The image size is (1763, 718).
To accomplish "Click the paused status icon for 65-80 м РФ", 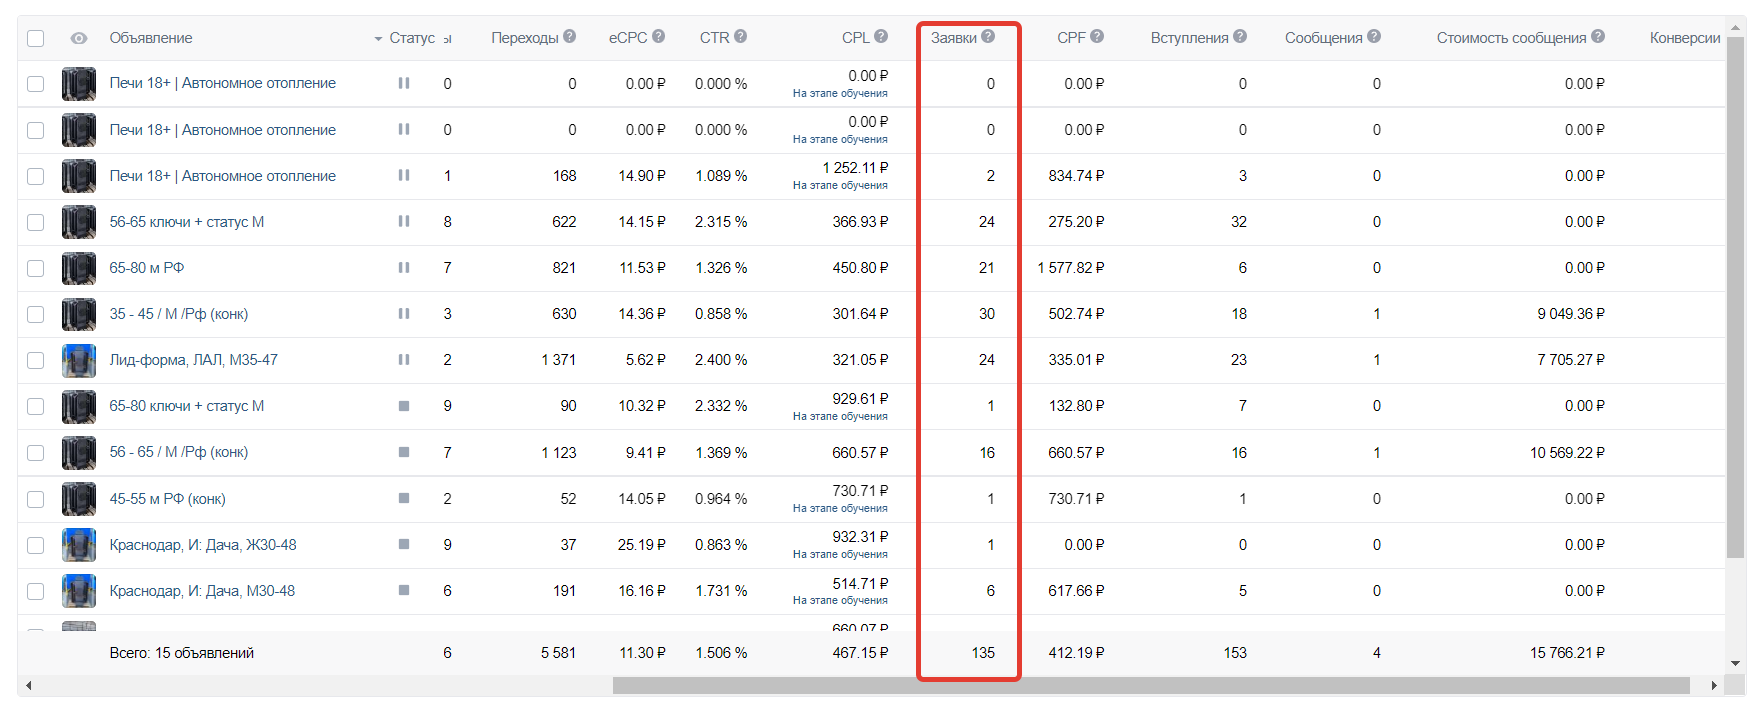I will [404, 268].
